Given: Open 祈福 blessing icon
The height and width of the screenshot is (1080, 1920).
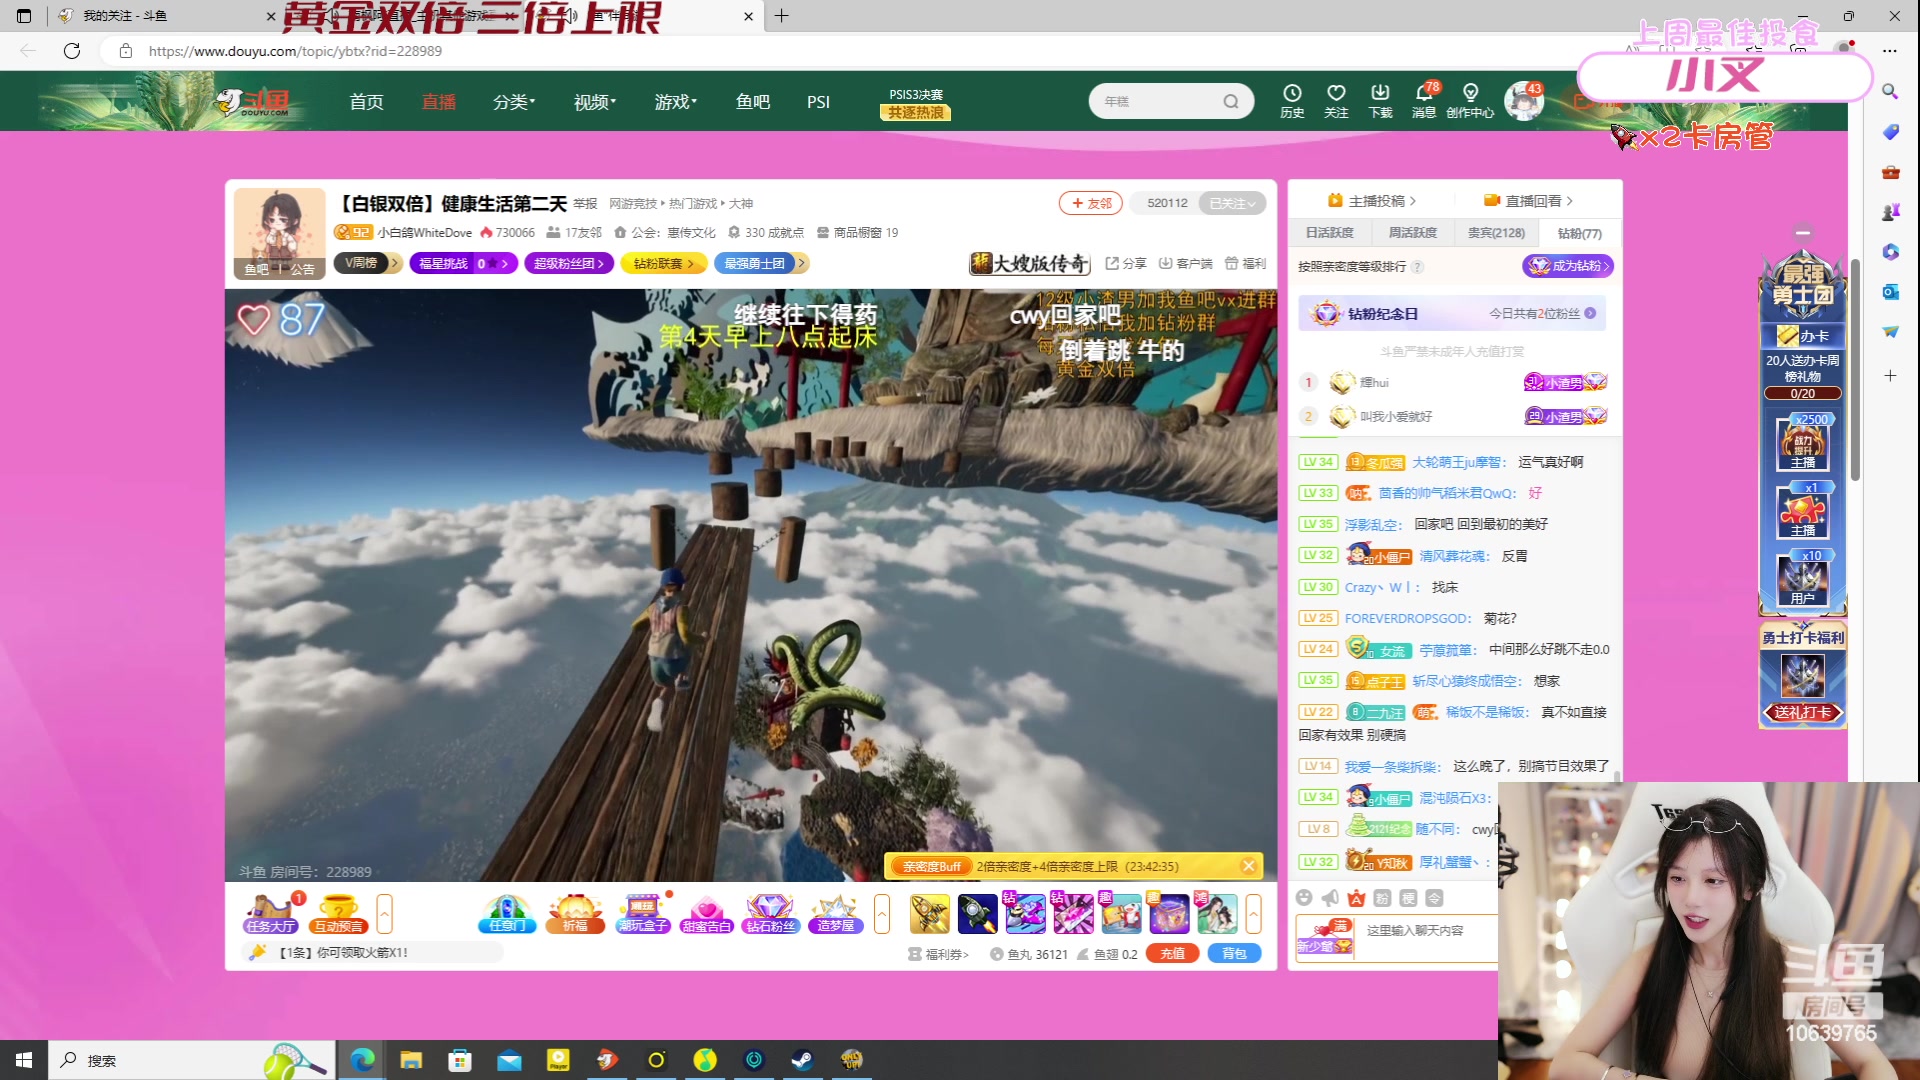Looking at the screenshot, I should [x=575, y=914].
